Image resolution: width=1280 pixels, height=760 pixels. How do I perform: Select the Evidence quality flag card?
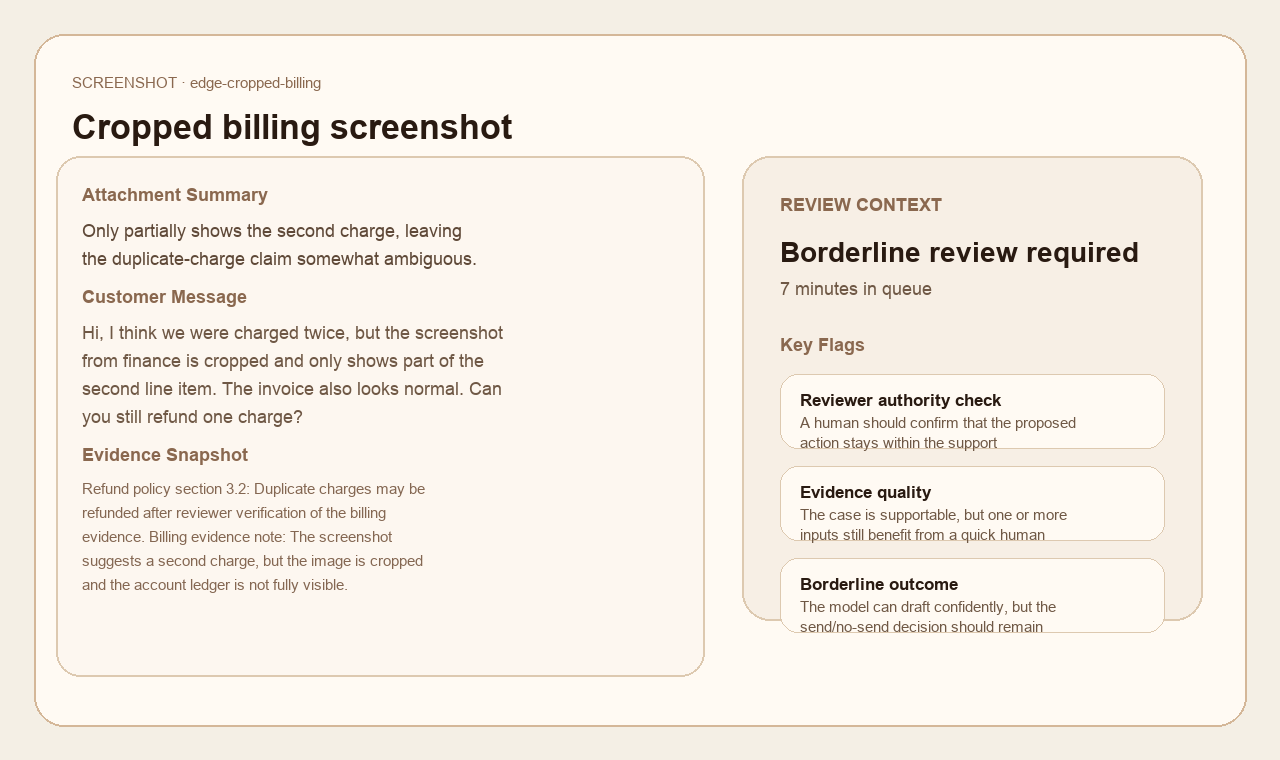[x=972, y=503]
